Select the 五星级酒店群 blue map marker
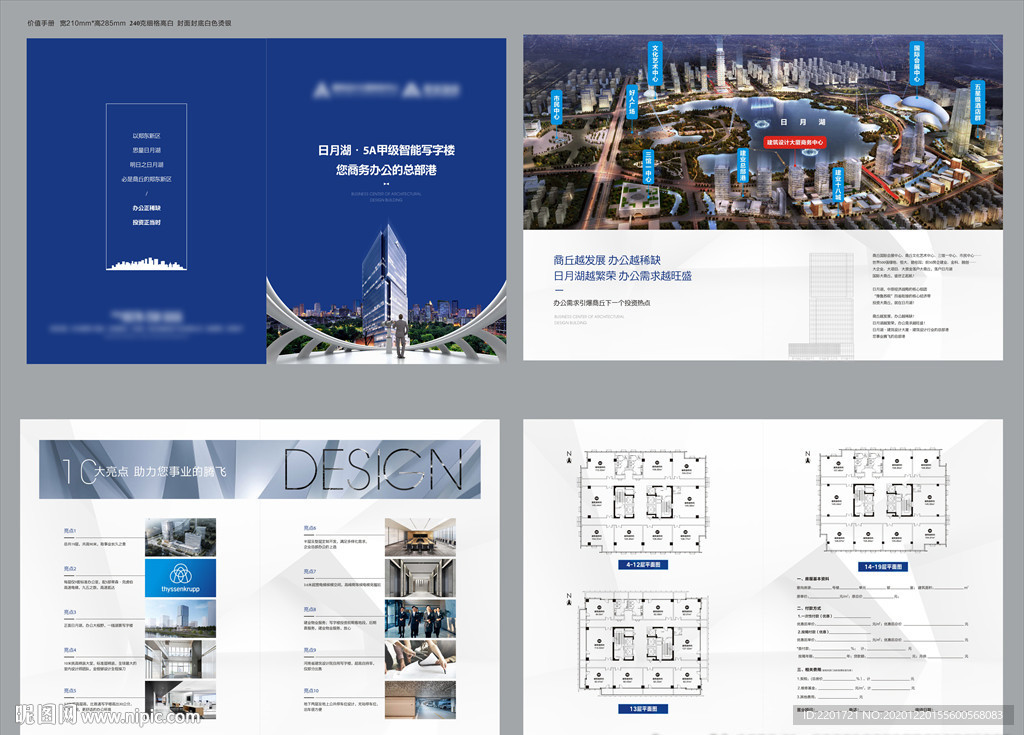Viewport: 1024px width, 735px height. coord(978,102)
